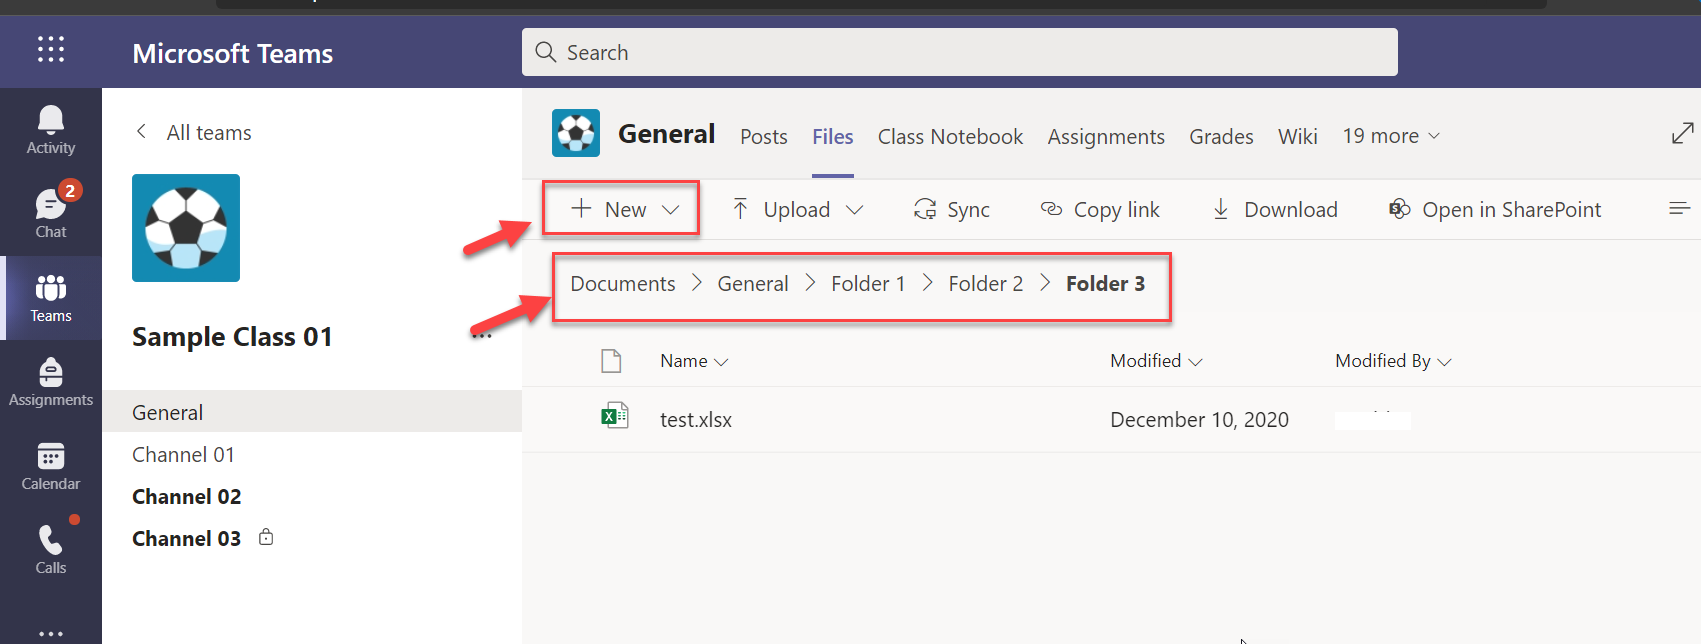Viewport: 1701px width, 644px height.
Task: Click the Sample Class 01 team name
Action: point(232,337)
